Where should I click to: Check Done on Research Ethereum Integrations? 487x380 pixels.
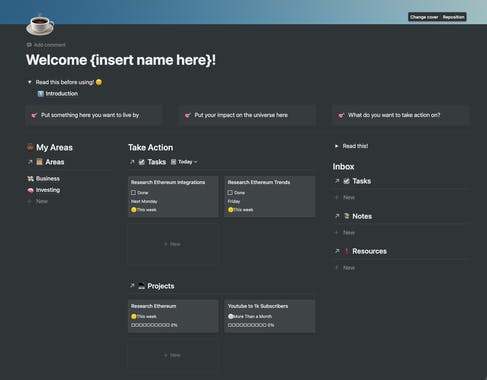click(133, 193)
